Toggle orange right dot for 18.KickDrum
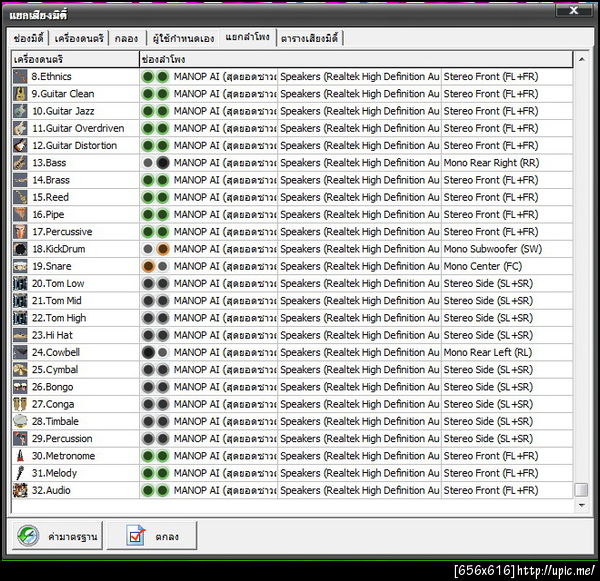This screenshot has width=600, height=581. (163, 249)
